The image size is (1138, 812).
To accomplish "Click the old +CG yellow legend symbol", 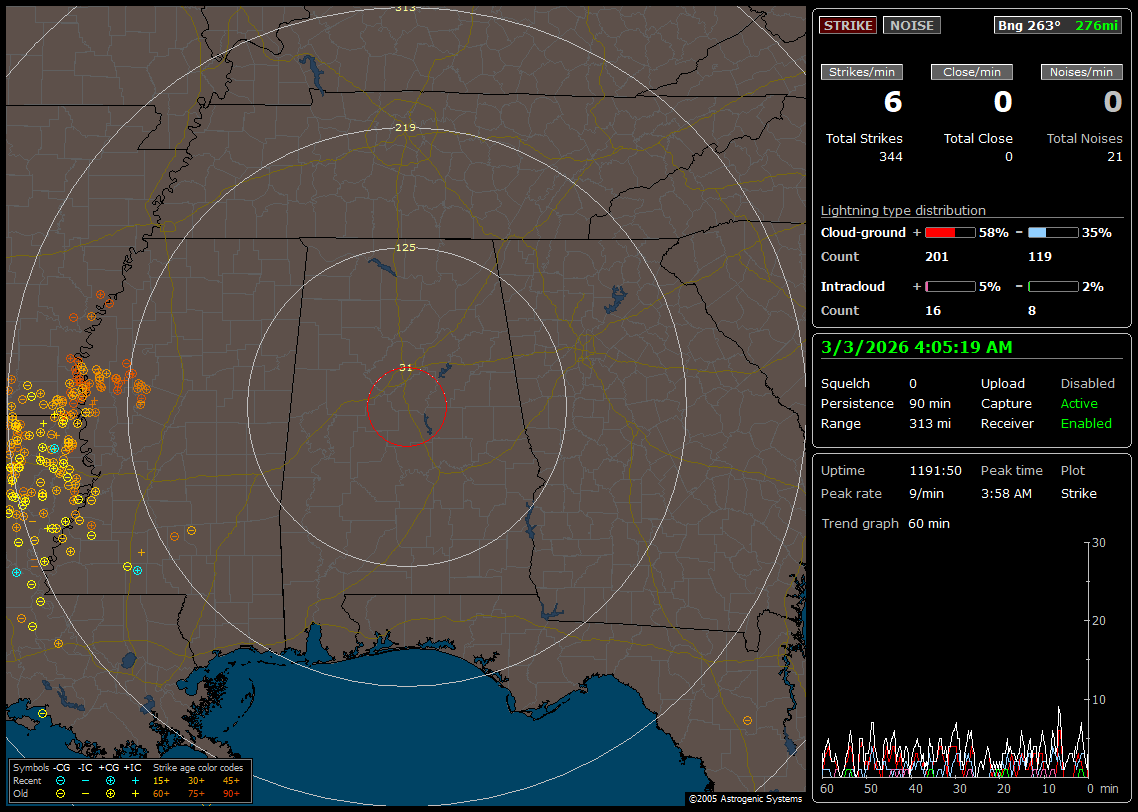I will tap(110, 793).
